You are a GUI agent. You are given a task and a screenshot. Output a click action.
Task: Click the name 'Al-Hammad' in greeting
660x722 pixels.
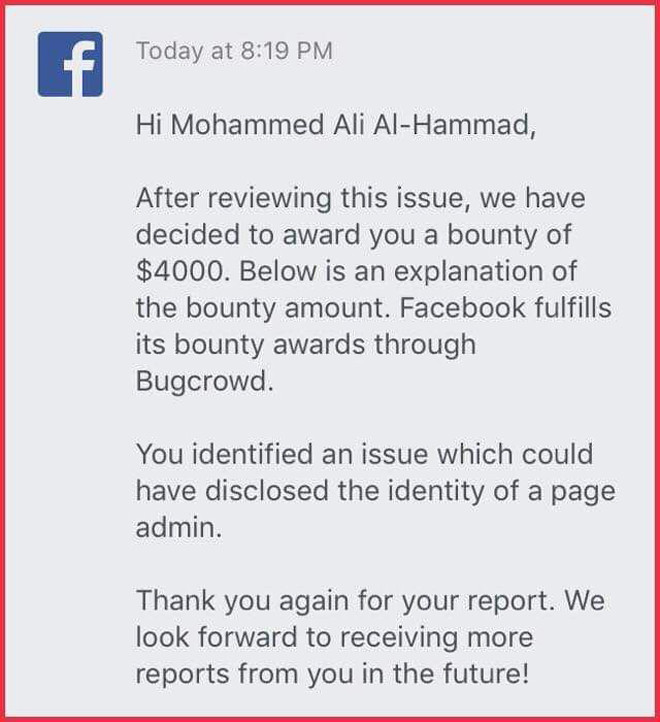click(454, 125)
